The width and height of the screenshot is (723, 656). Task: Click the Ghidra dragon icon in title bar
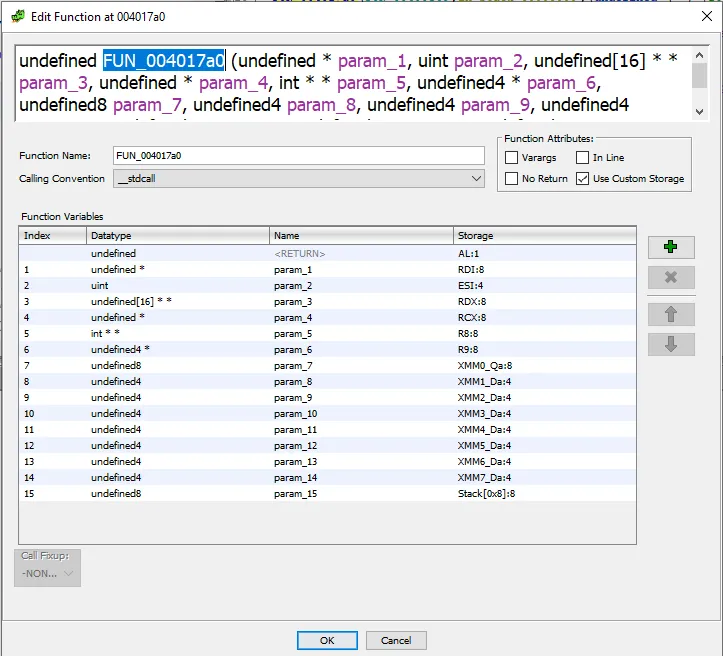17,16
